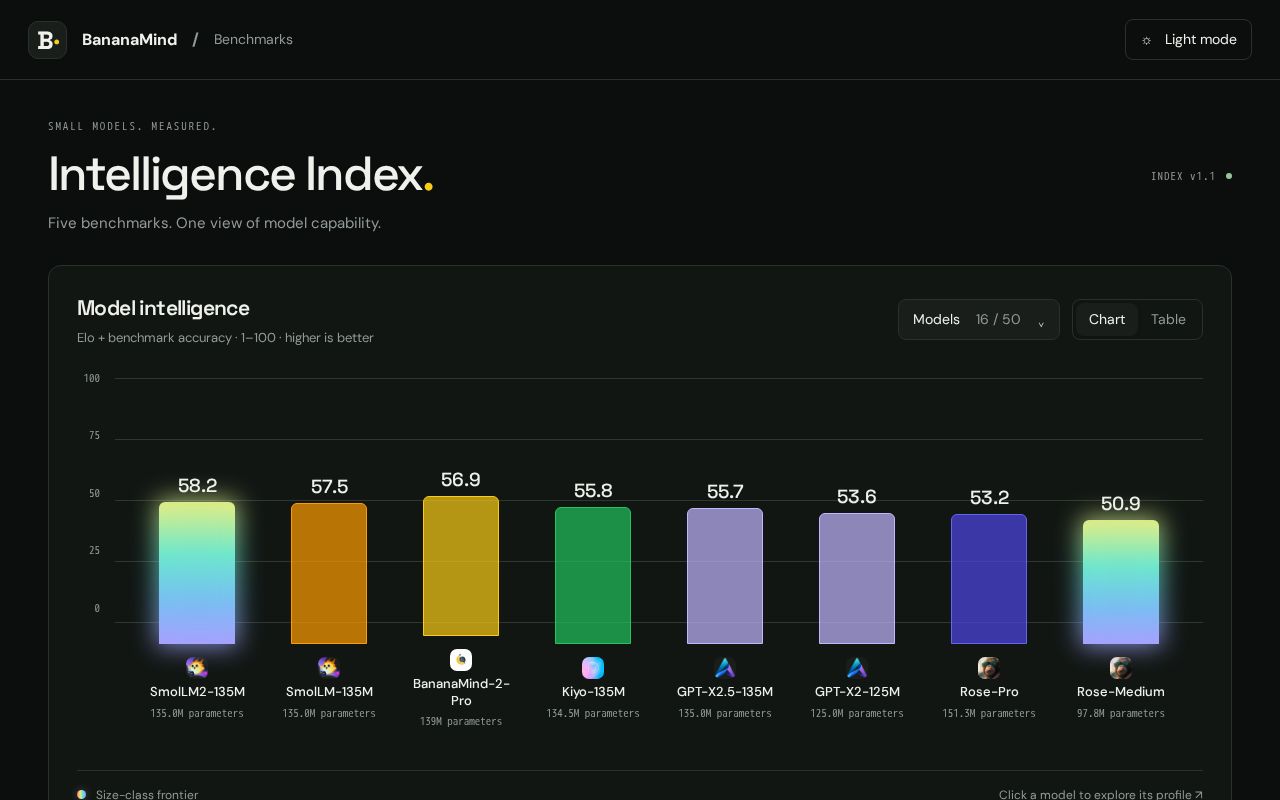
Task: Click the 134.5M parameters text
Action: click(x=593, y=714)
